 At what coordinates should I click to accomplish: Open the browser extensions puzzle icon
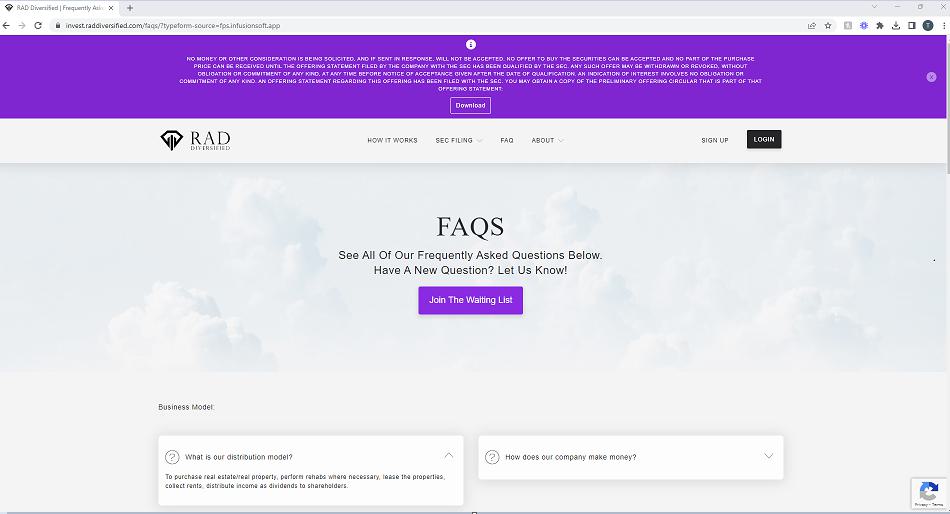(880, 25)
